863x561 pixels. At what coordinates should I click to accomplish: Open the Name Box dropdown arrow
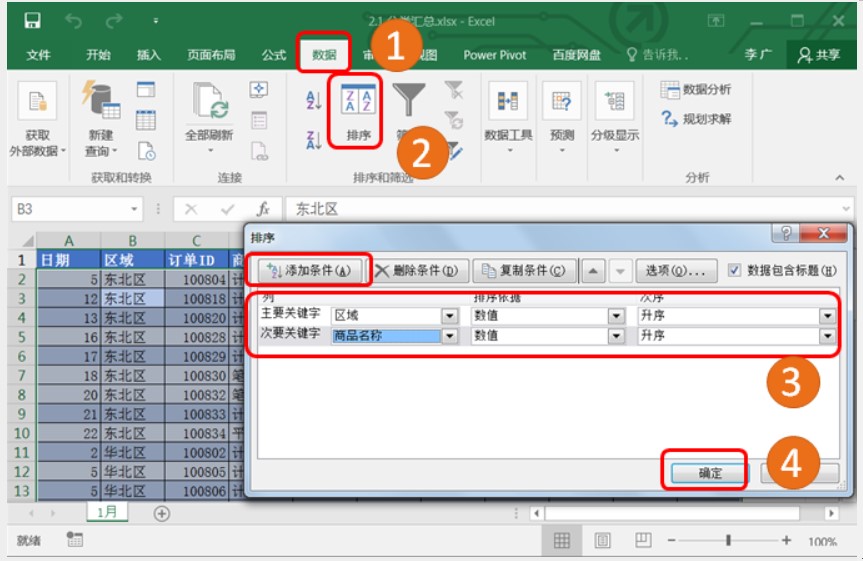pos(134,209)
